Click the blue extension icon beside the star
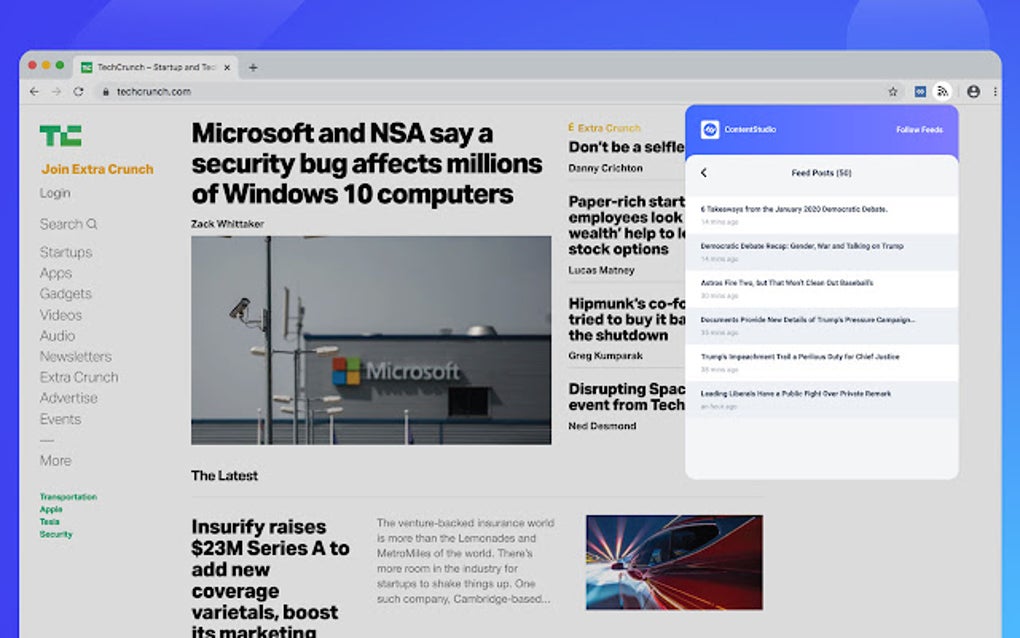This screenshot has width=1020, height=638. click(920, 92)
